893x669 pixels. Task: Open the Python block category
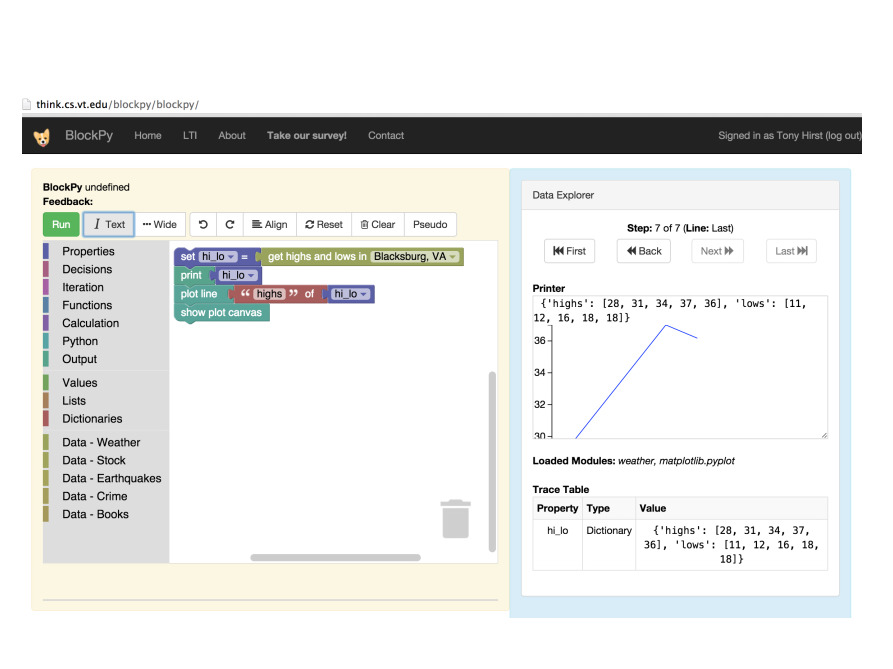point(80,341)
